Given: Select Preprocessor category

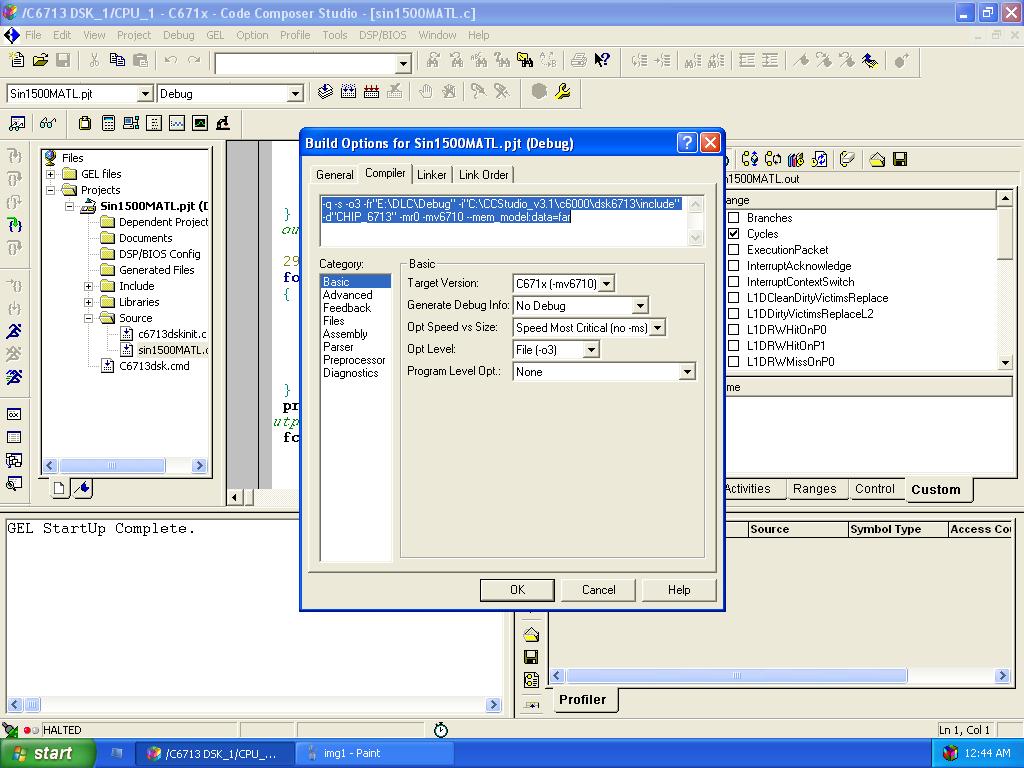Looking at the screenshot, I should (354, 360).
